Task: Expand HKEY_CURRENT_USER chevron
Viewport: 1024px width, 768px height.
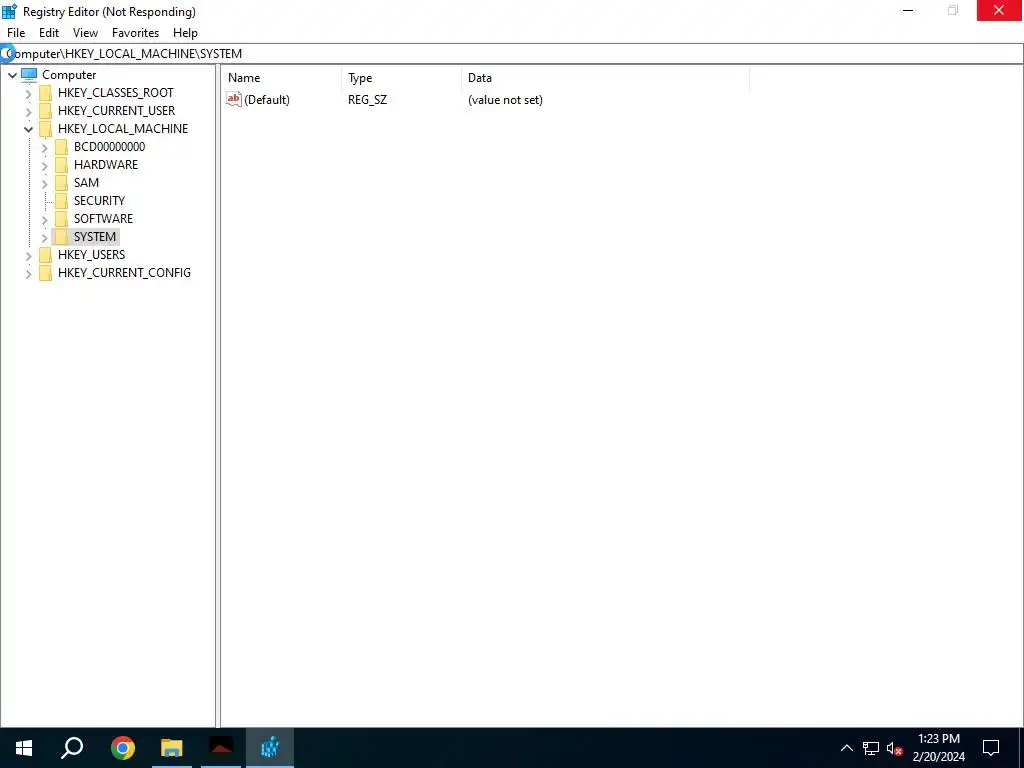Action: tap(28, 112)
